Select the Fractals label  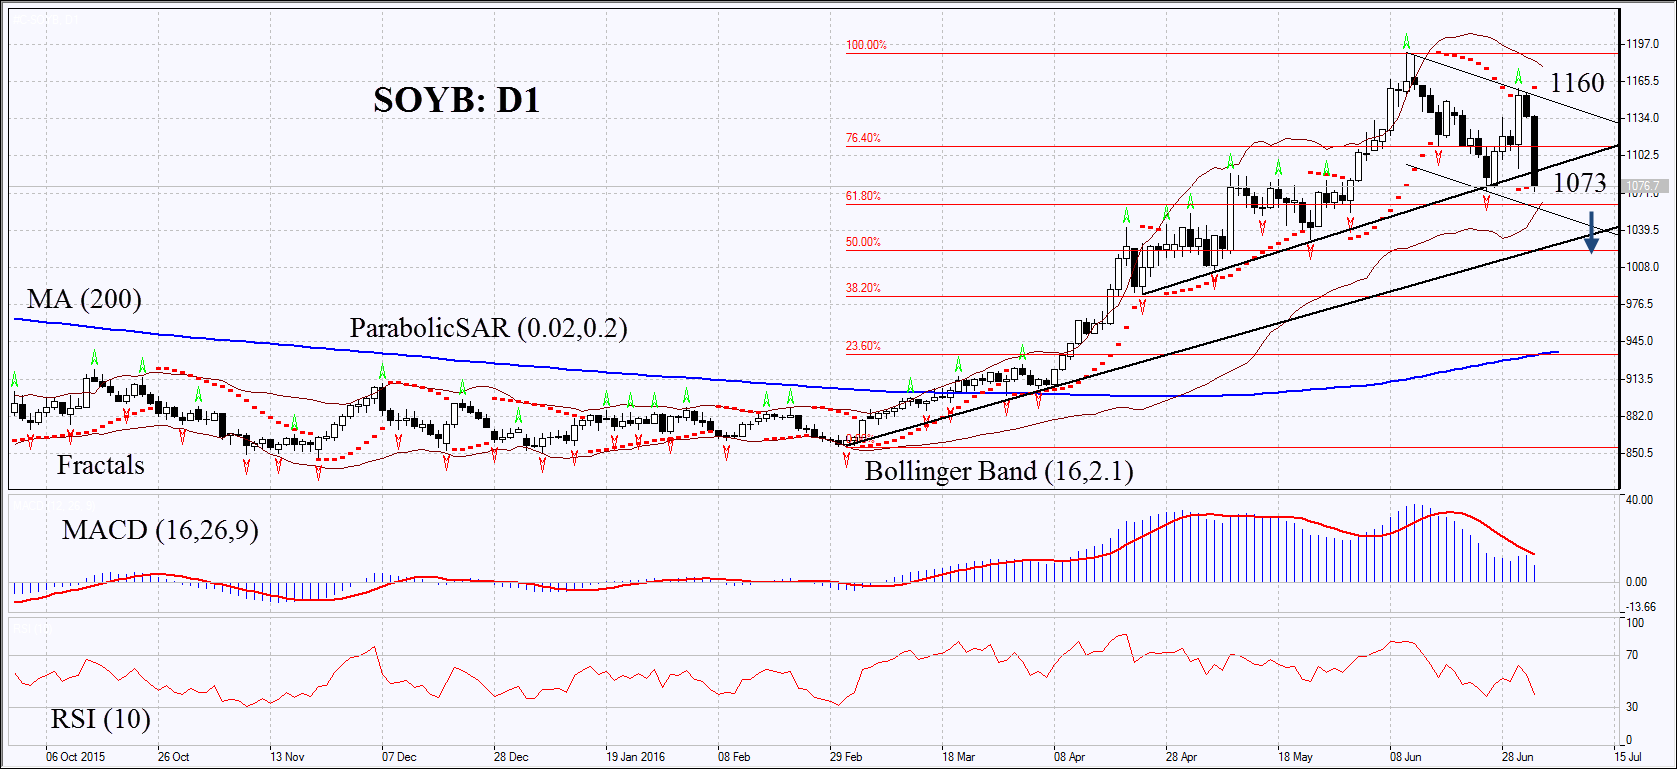point(100,465)
